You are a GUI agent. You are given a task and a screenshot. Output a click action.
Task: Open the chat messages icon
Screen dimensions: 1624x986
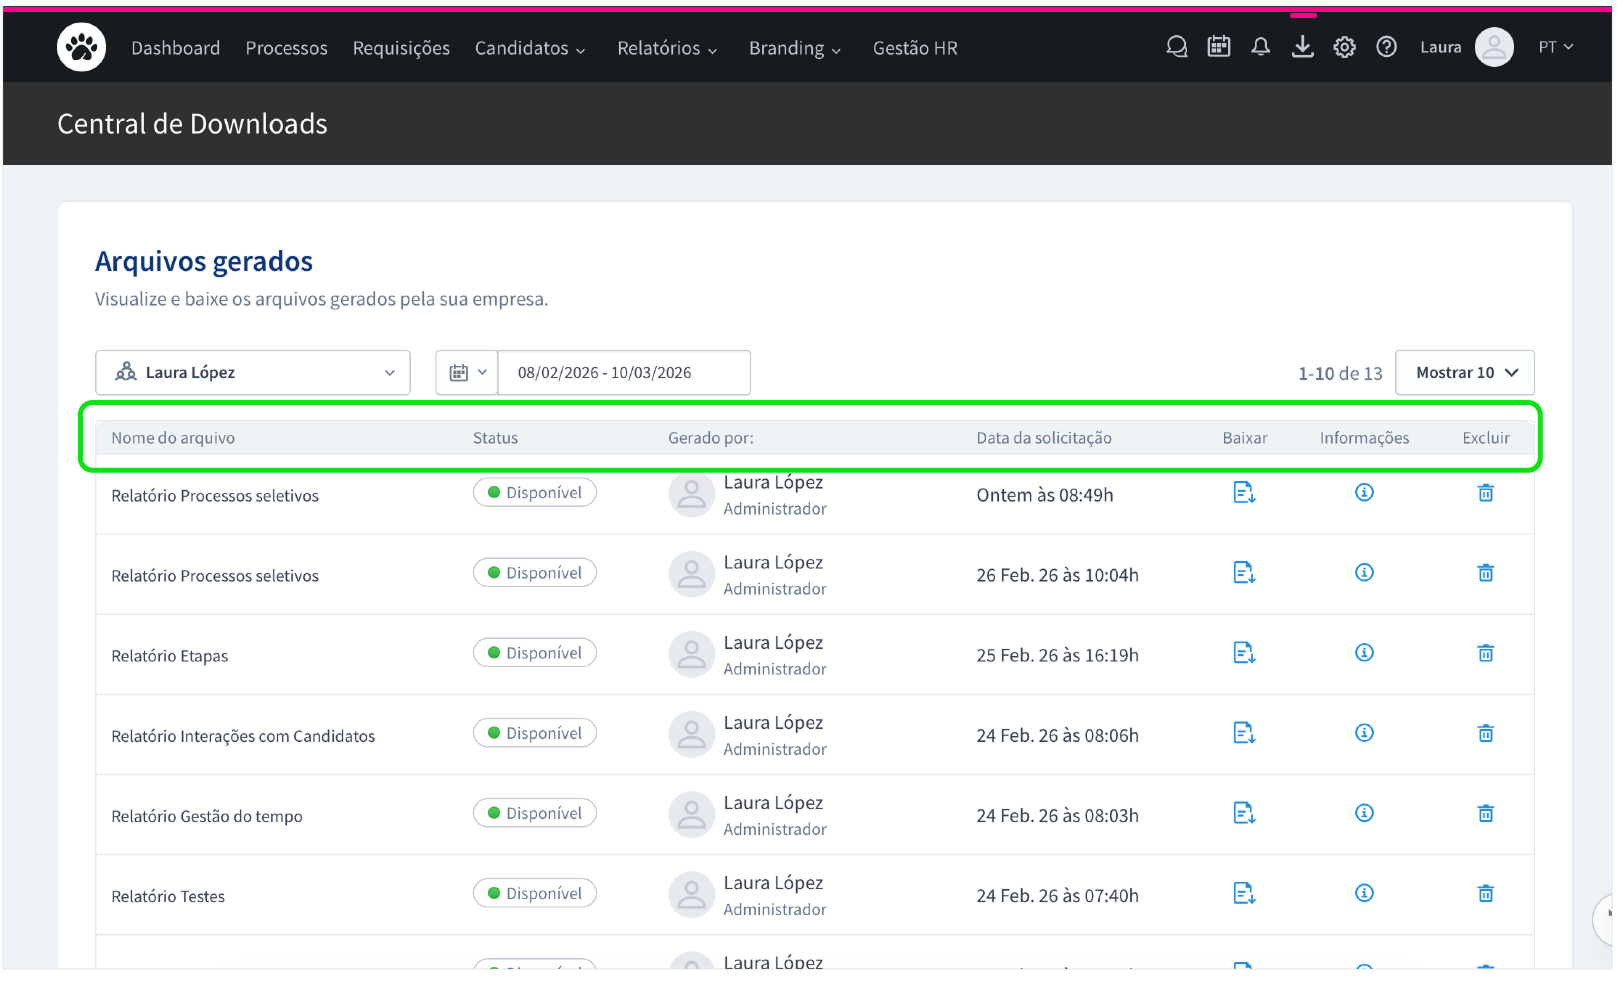1176,47
